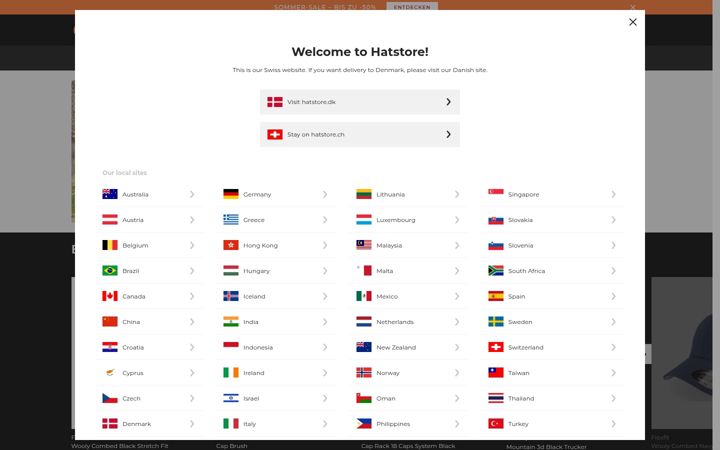720x450 pixels.
Task: Open the Switzerland local site link
Action: tap(553, 347)
